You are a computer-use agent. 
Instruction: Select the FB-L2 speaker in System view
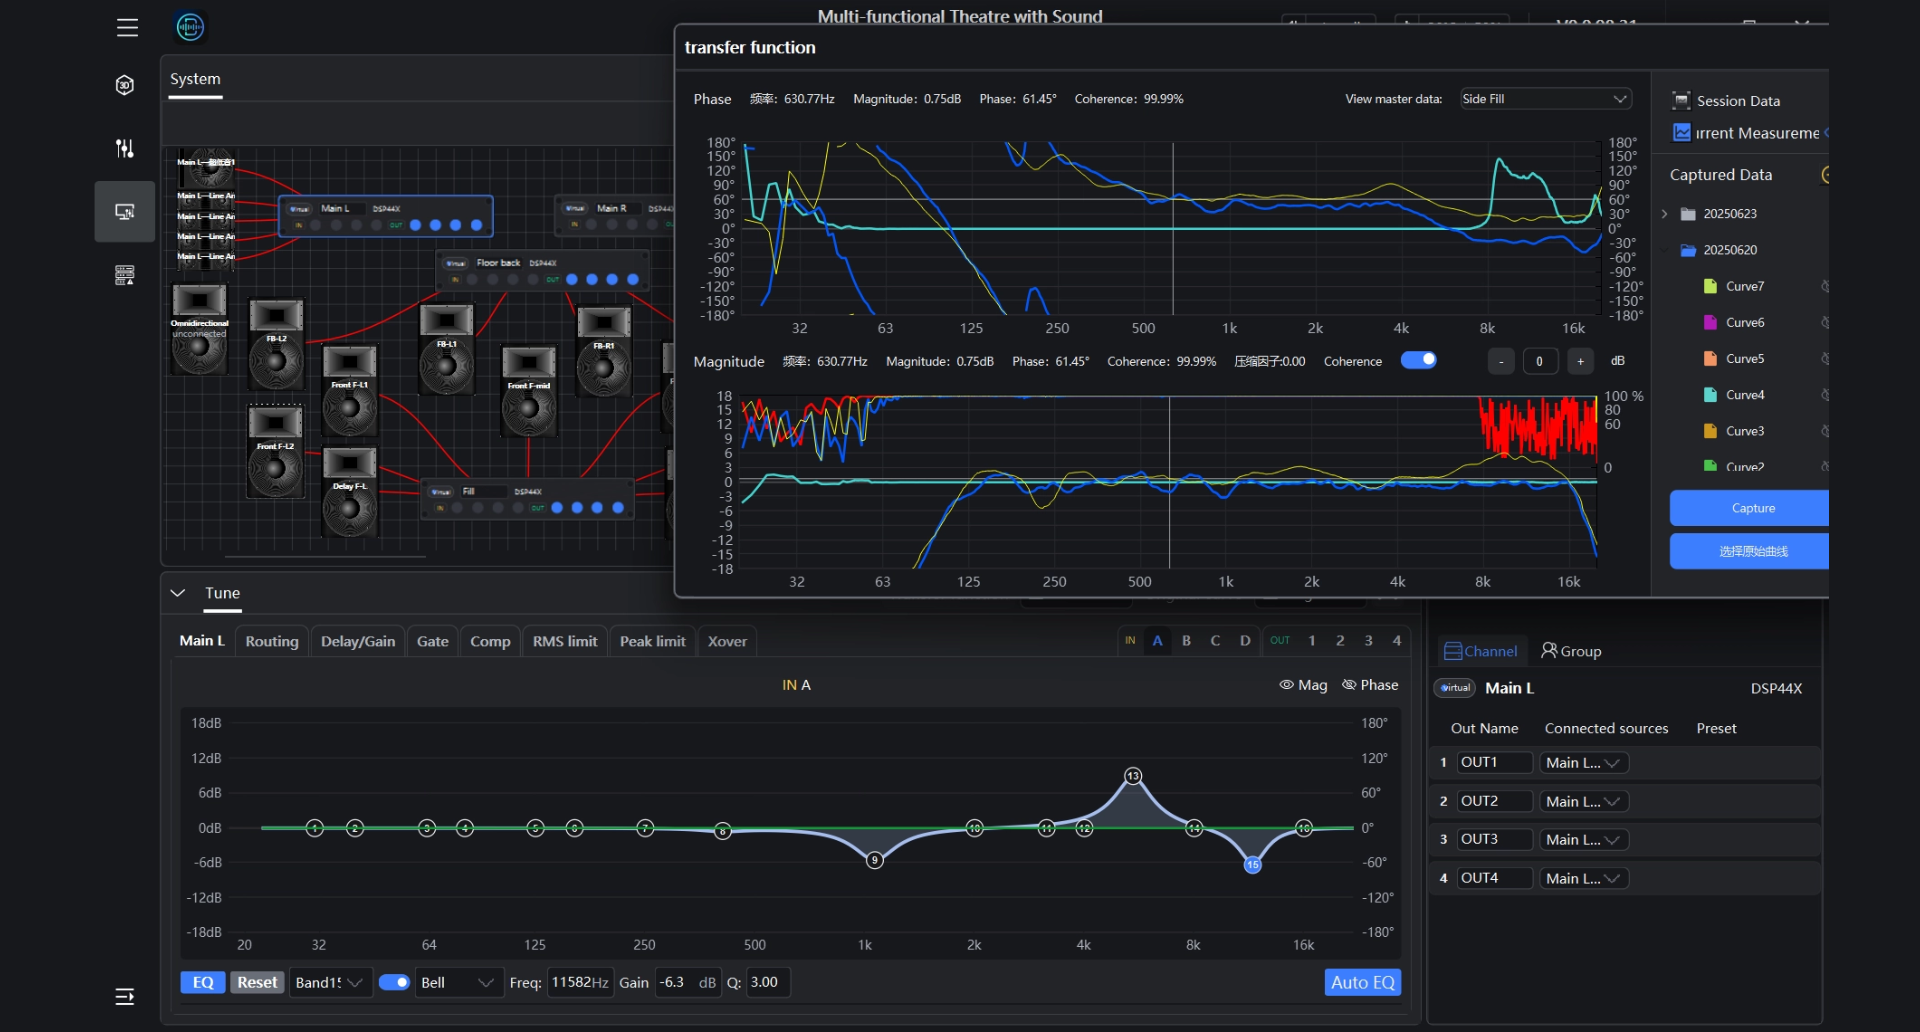(x=276, y=343)
